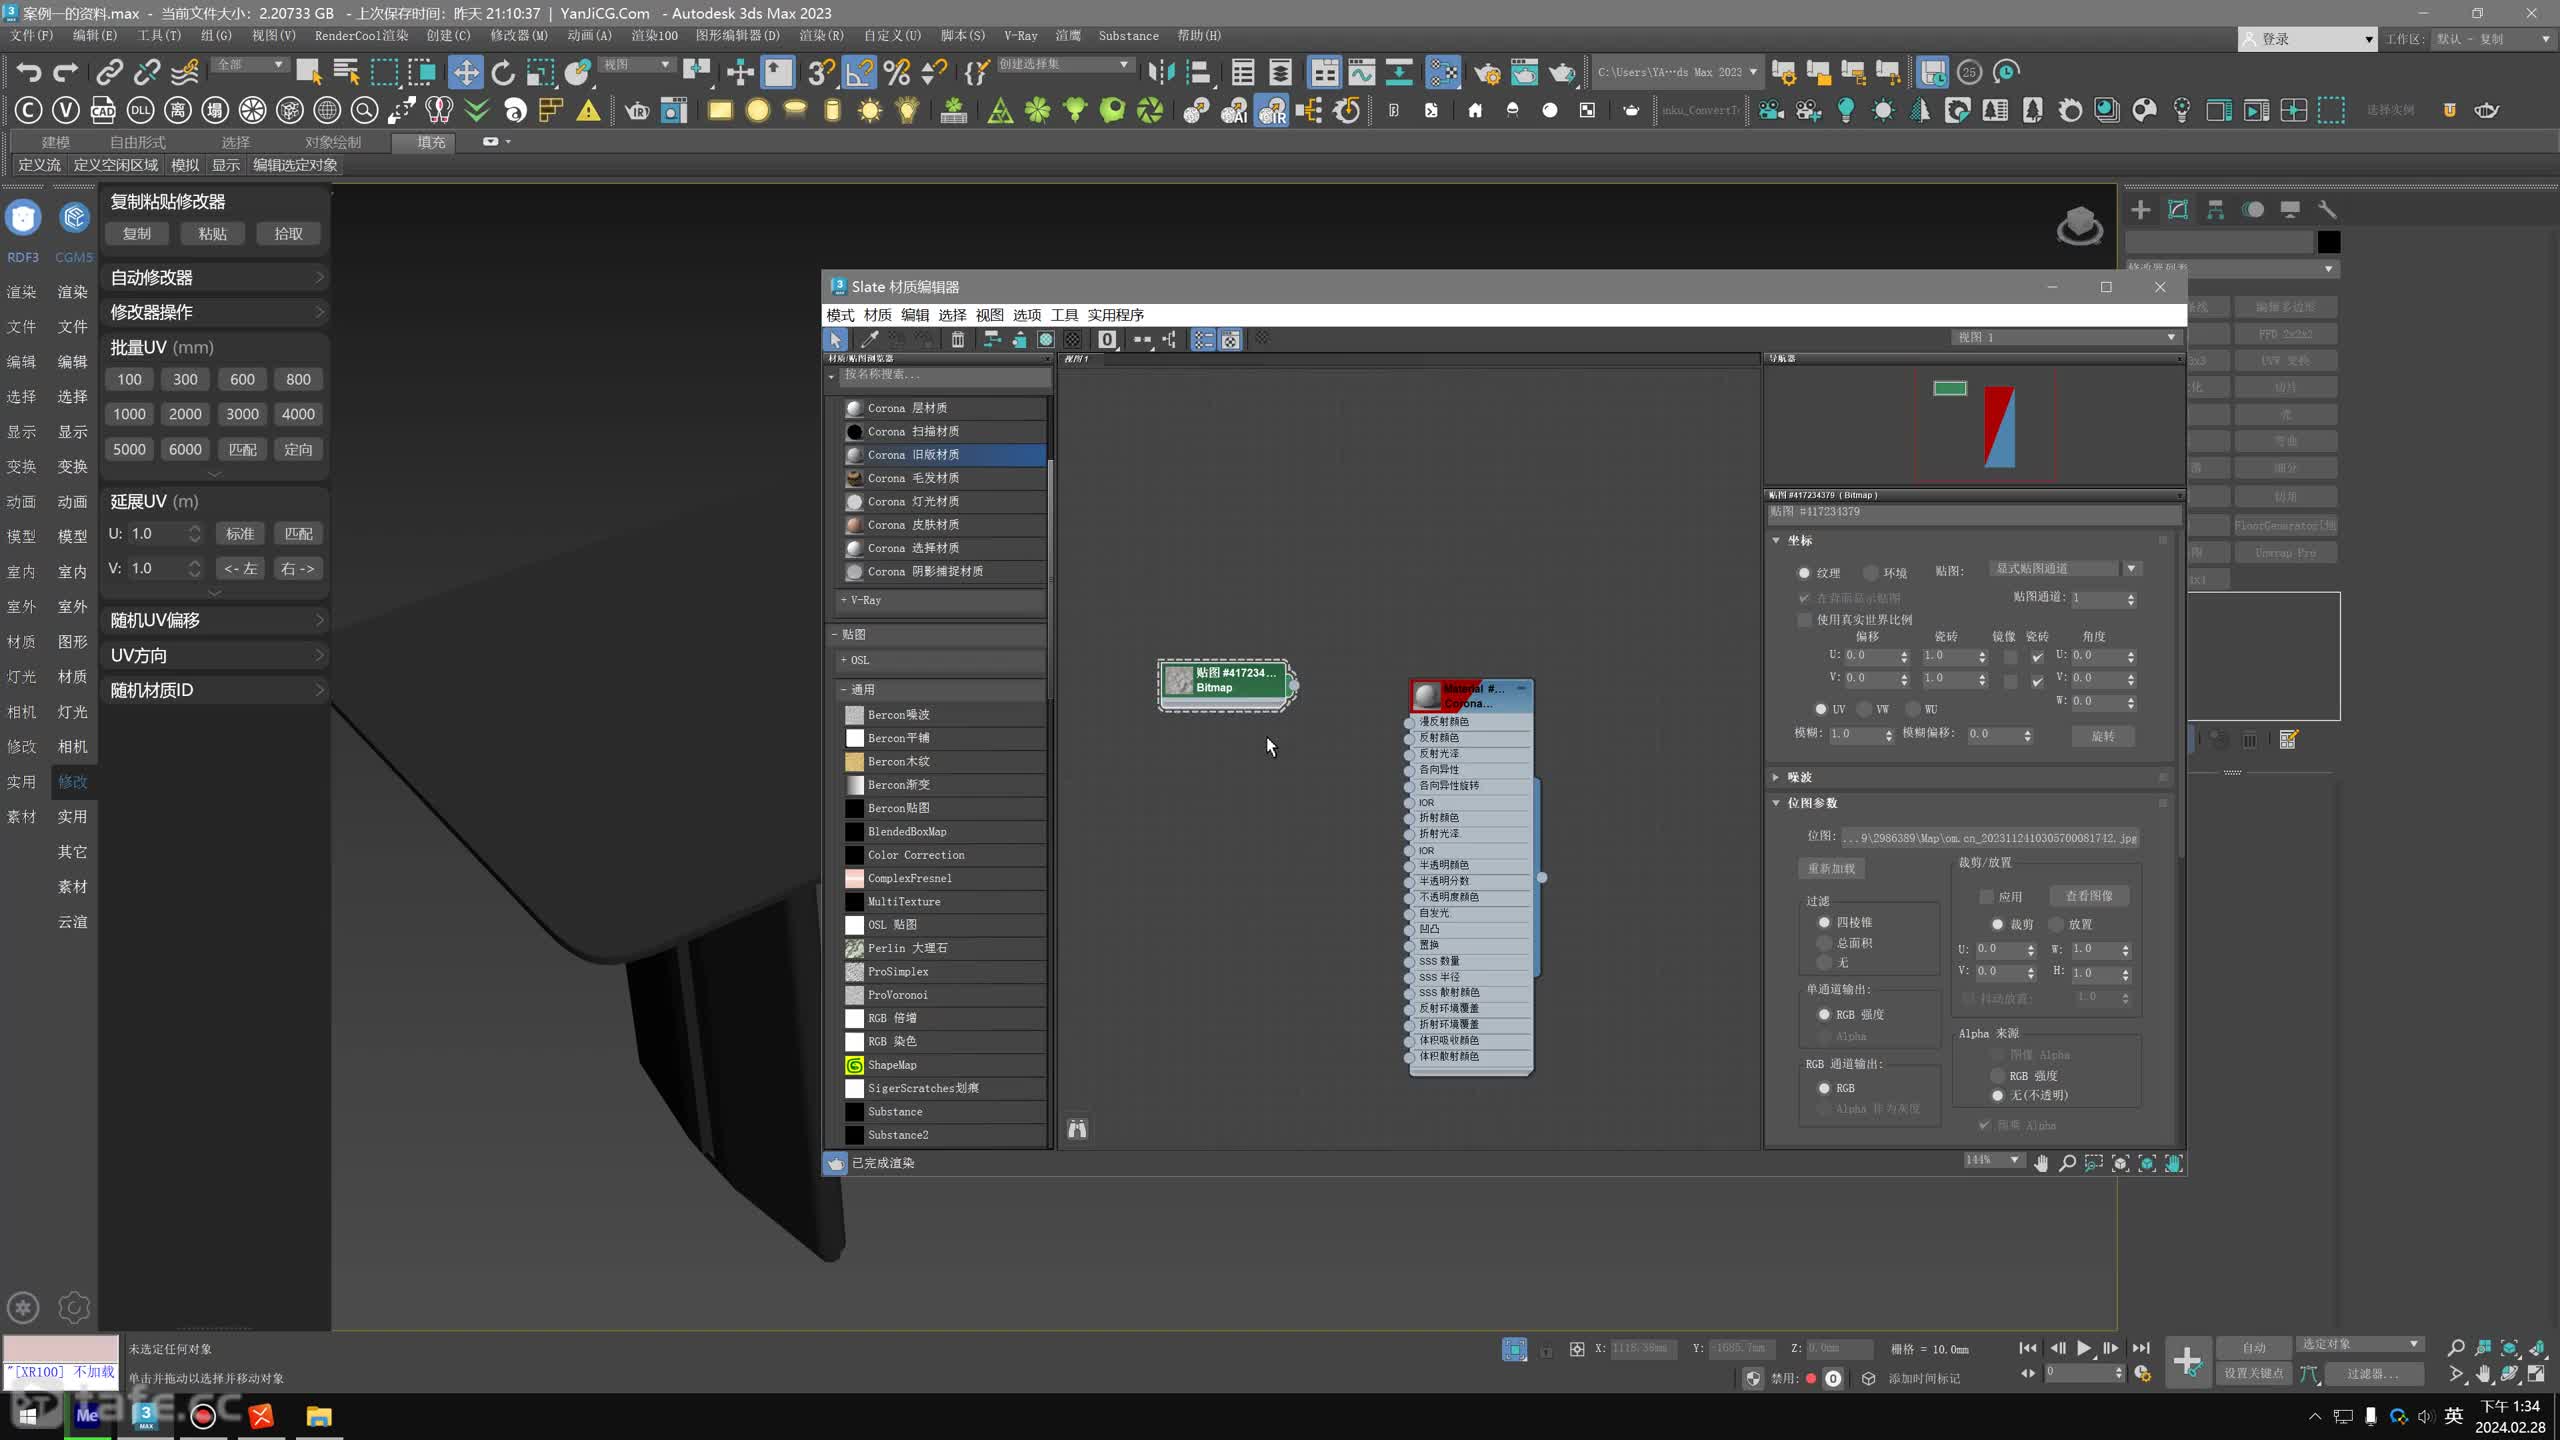
Task: Toggle the U 瓷砖 tile checkbox
Action: [2037, 657]
